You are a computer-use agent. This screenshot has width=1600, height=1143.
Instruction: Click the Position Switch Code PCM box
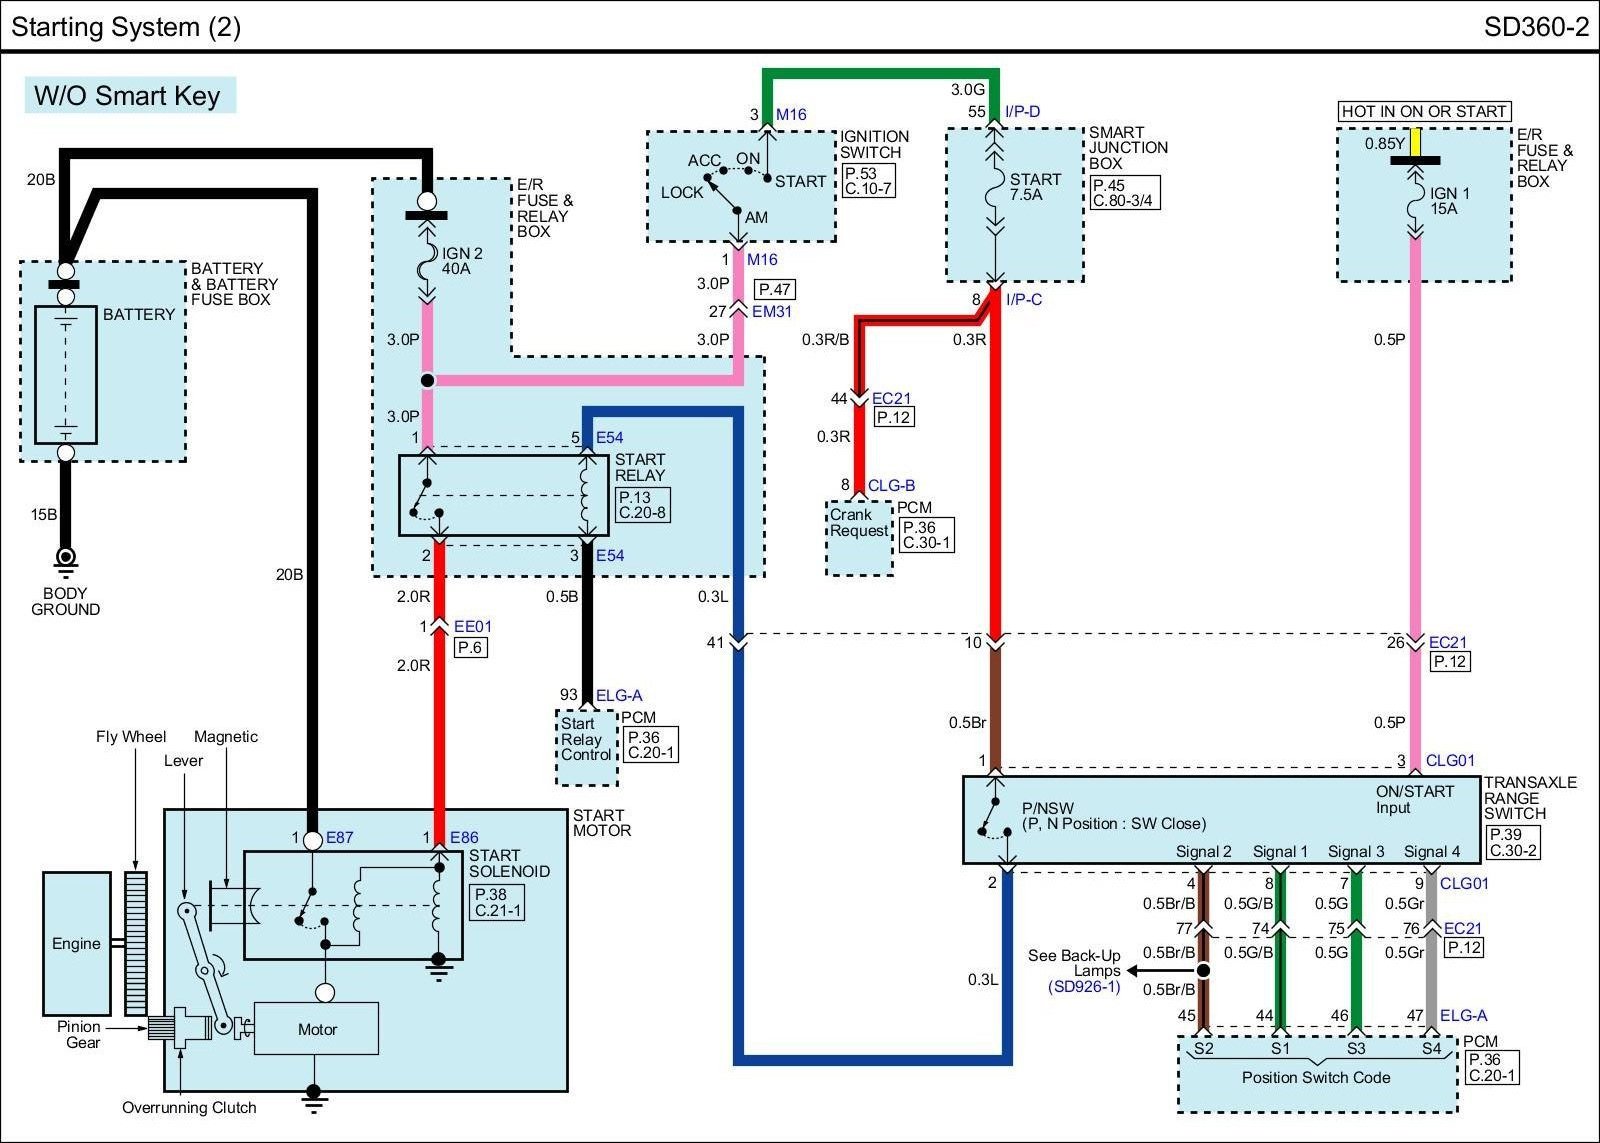pyautogui.click(x=1316, y=1078)
